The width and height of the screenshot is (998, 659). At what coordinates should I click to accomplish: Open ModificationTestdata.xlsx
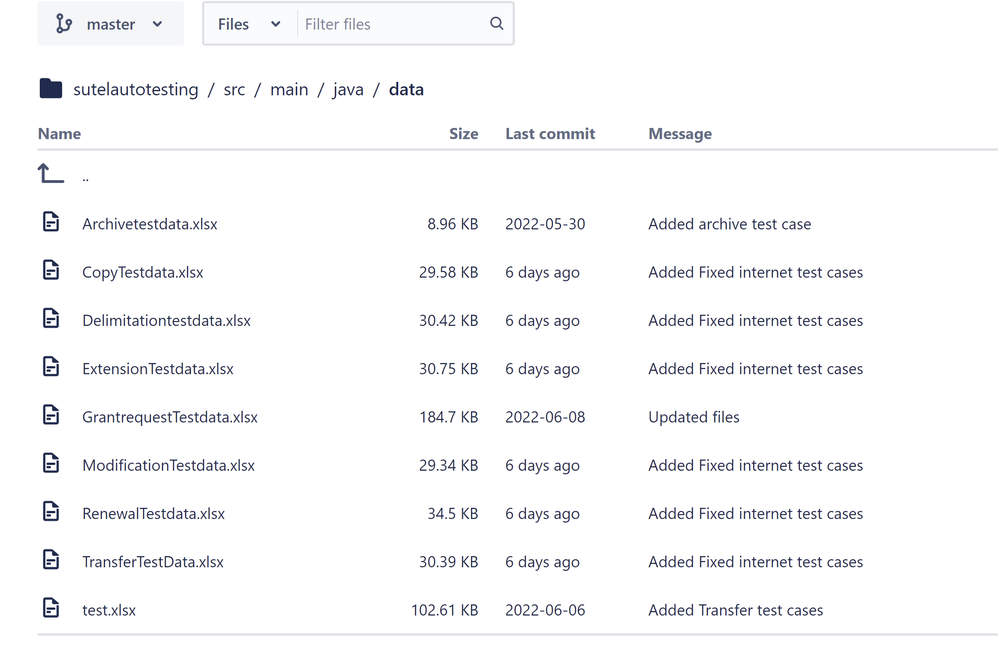pos(168,465)
